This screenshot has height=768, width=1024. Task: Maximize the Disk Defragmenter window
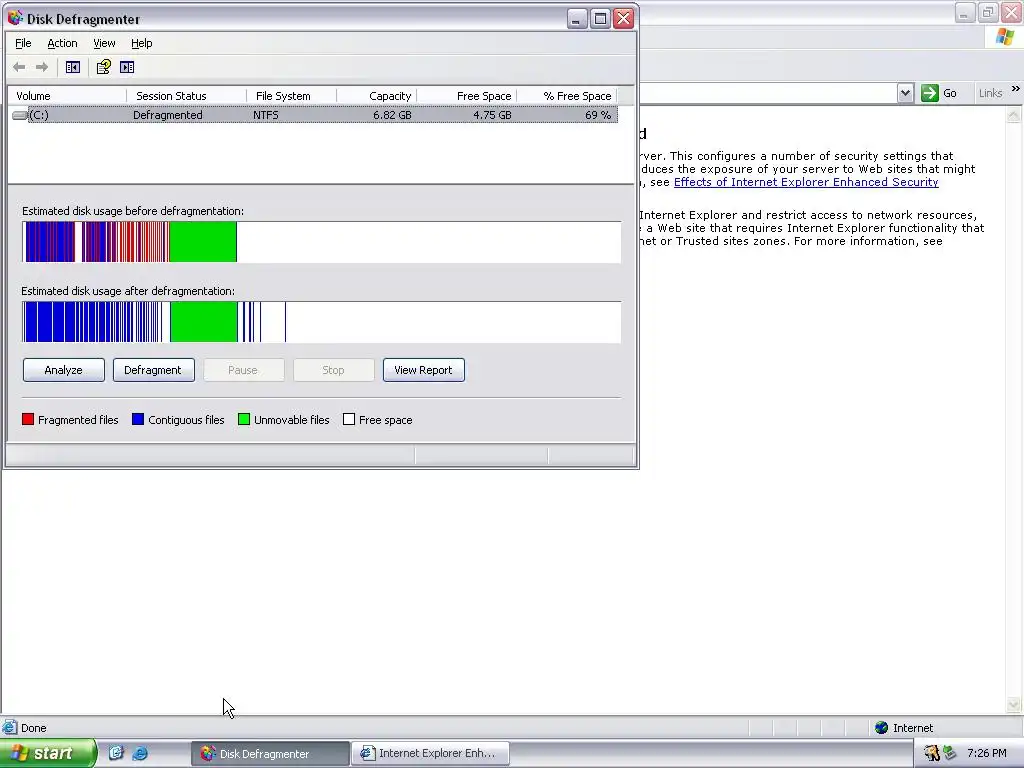(x=600, y=18)
